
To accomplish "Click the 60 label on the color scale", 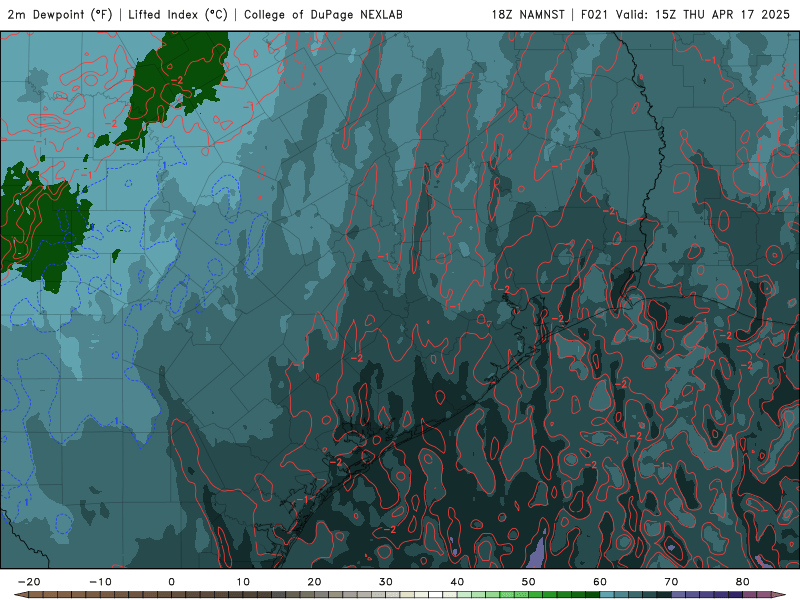I will coord(600,582).
